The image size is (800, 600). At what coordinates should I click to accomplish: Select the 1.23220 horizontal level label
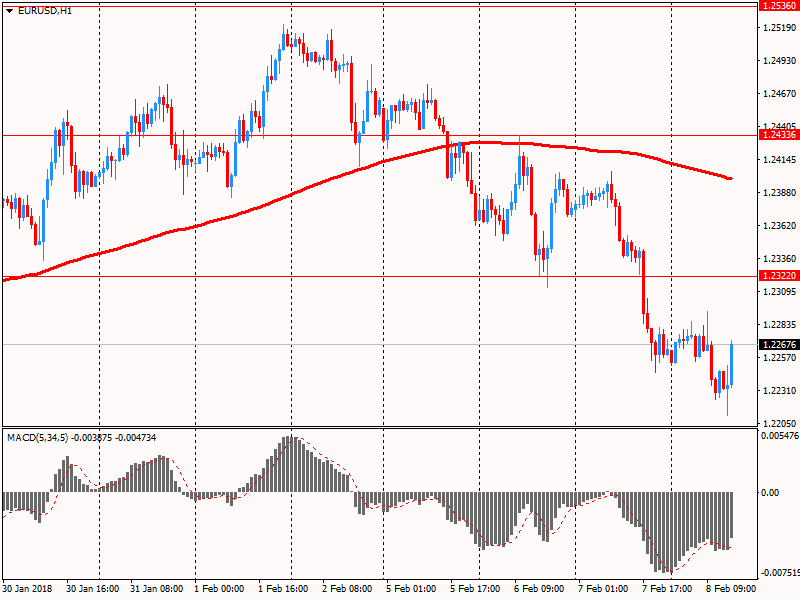pos(779,276)
